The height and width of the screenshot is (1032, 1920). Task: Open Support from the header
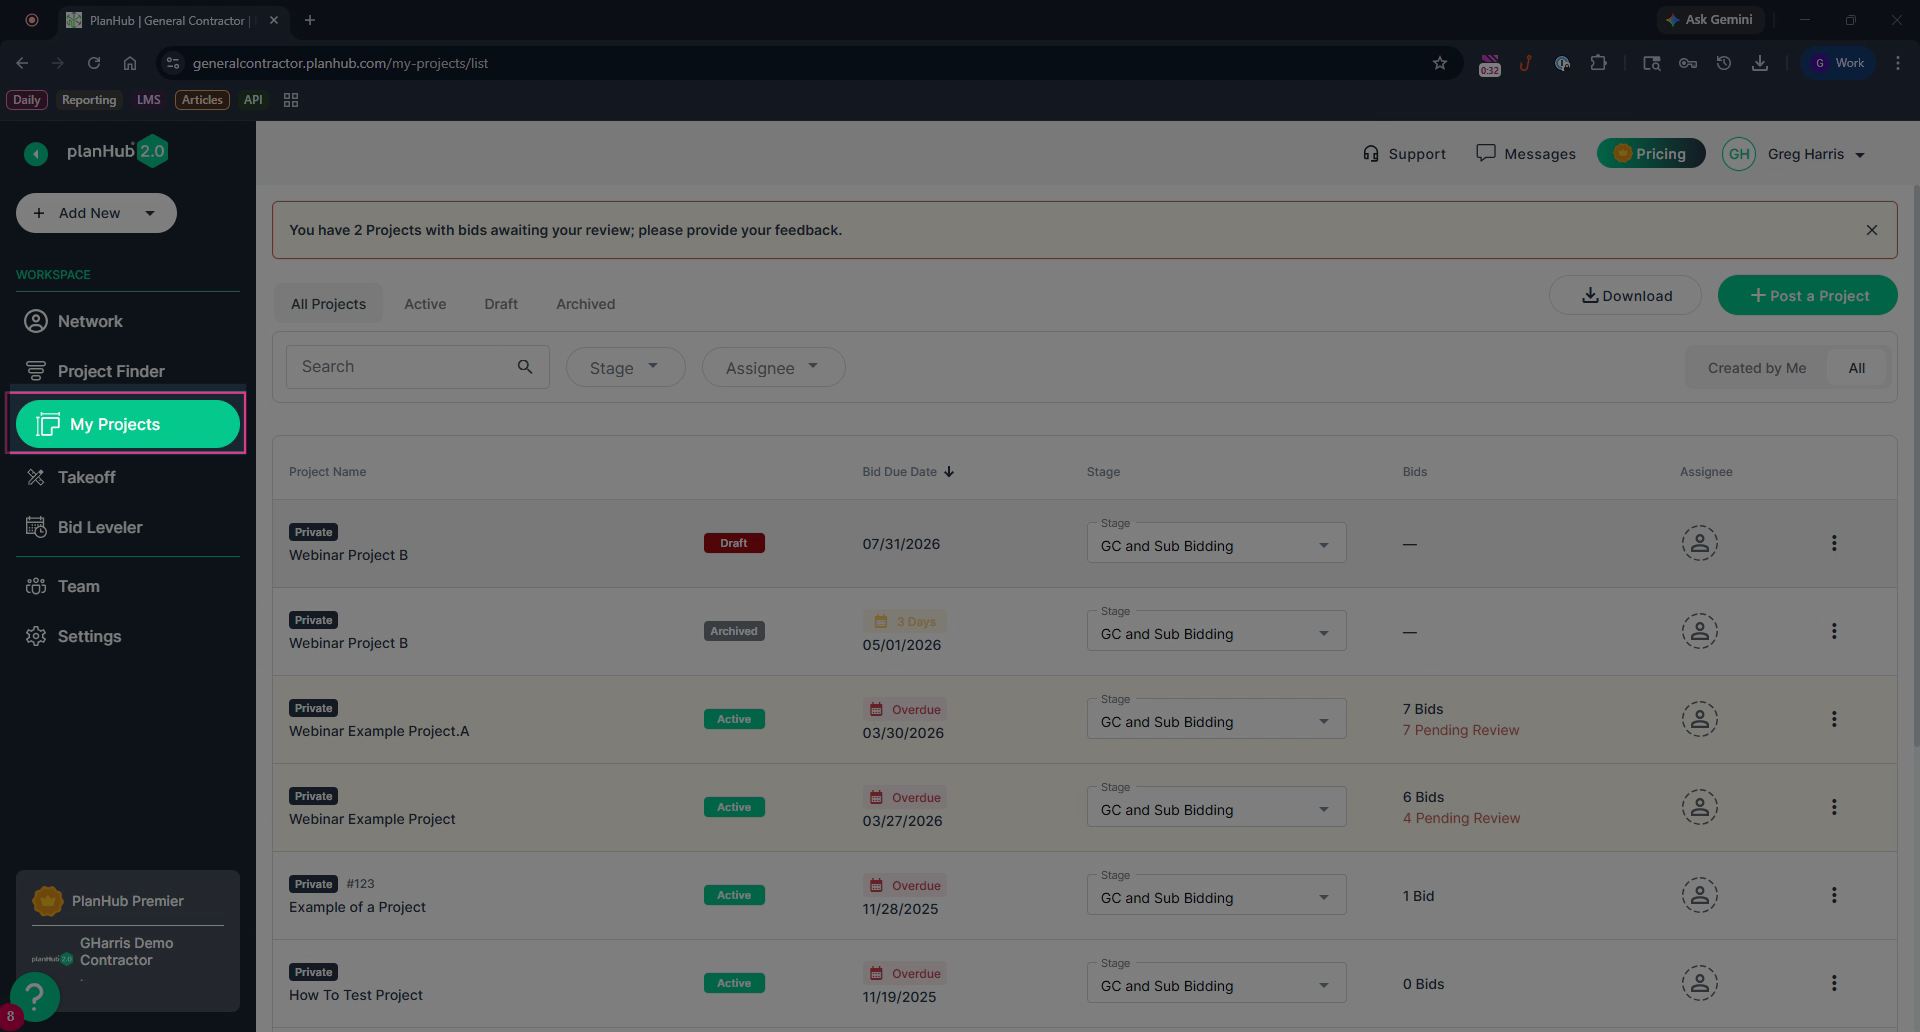(x=1404, y=154)
